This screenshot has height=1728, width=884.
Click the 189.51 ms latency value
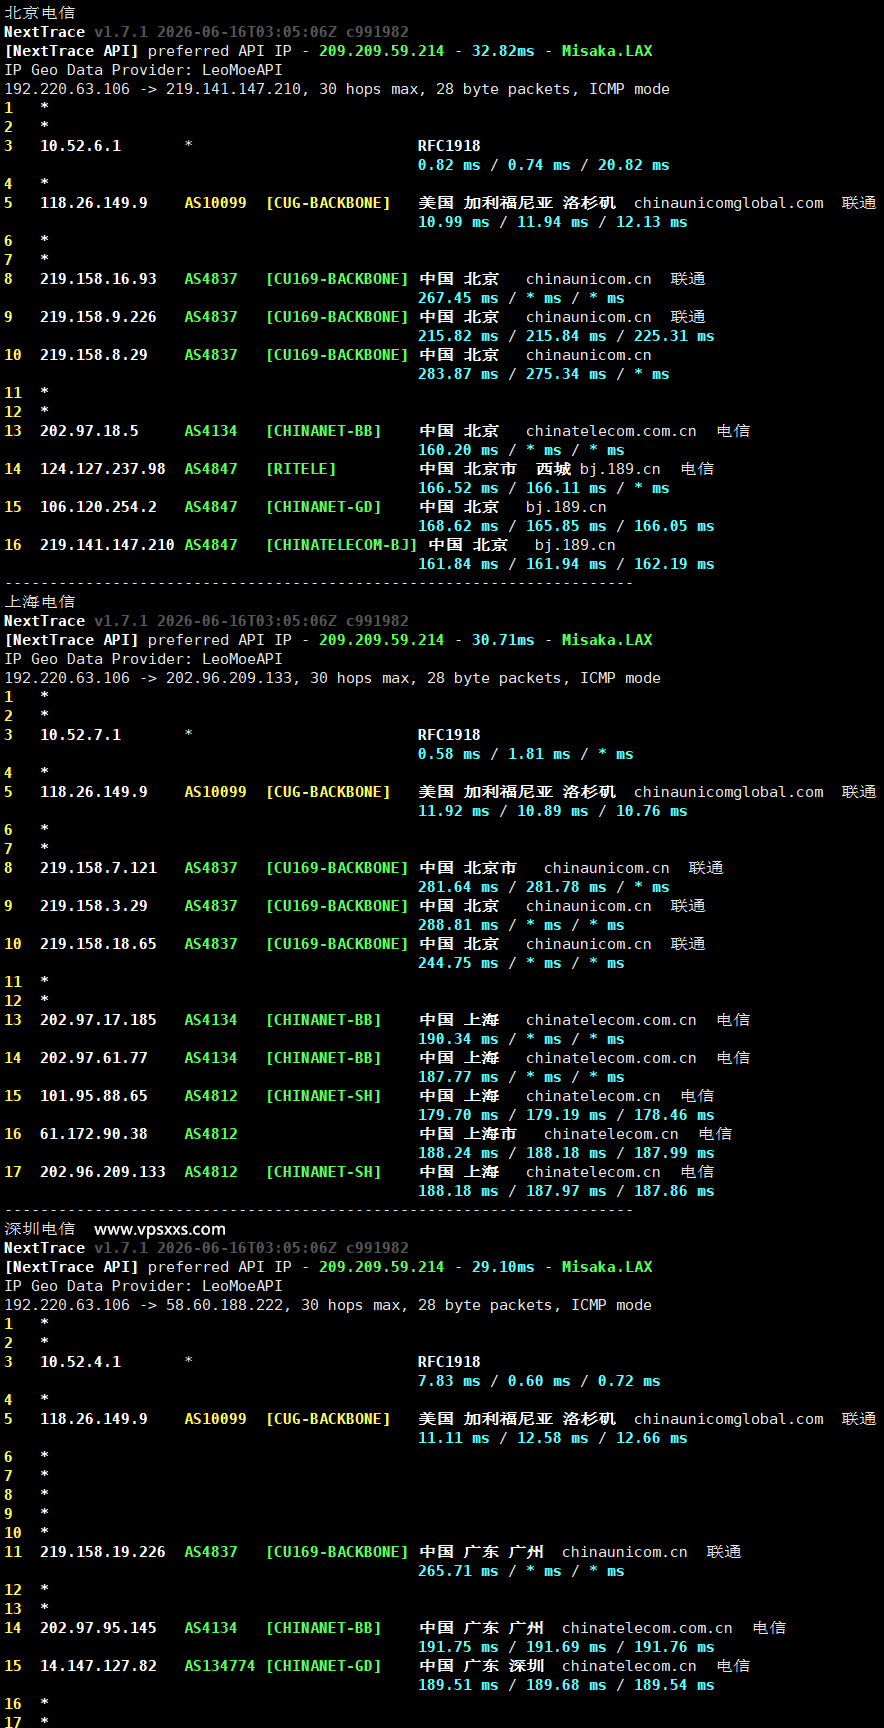click(458, 1685)
